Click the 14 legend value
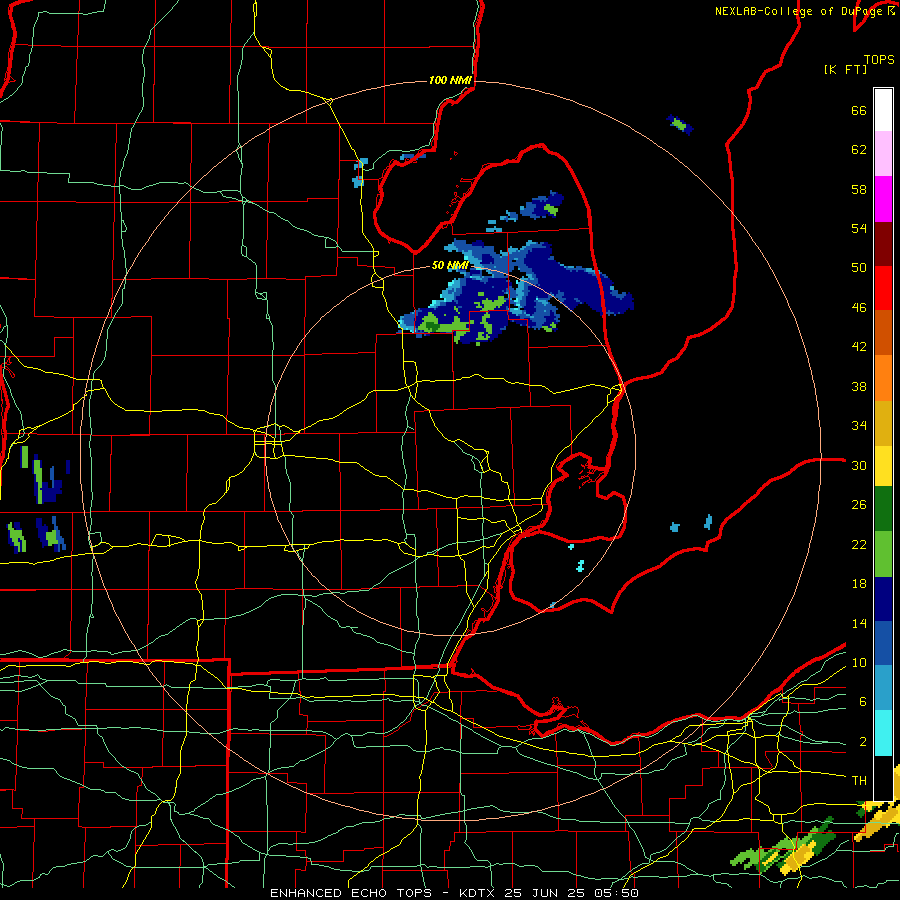This screenshot has height=900, width=900. coord(859,623)
